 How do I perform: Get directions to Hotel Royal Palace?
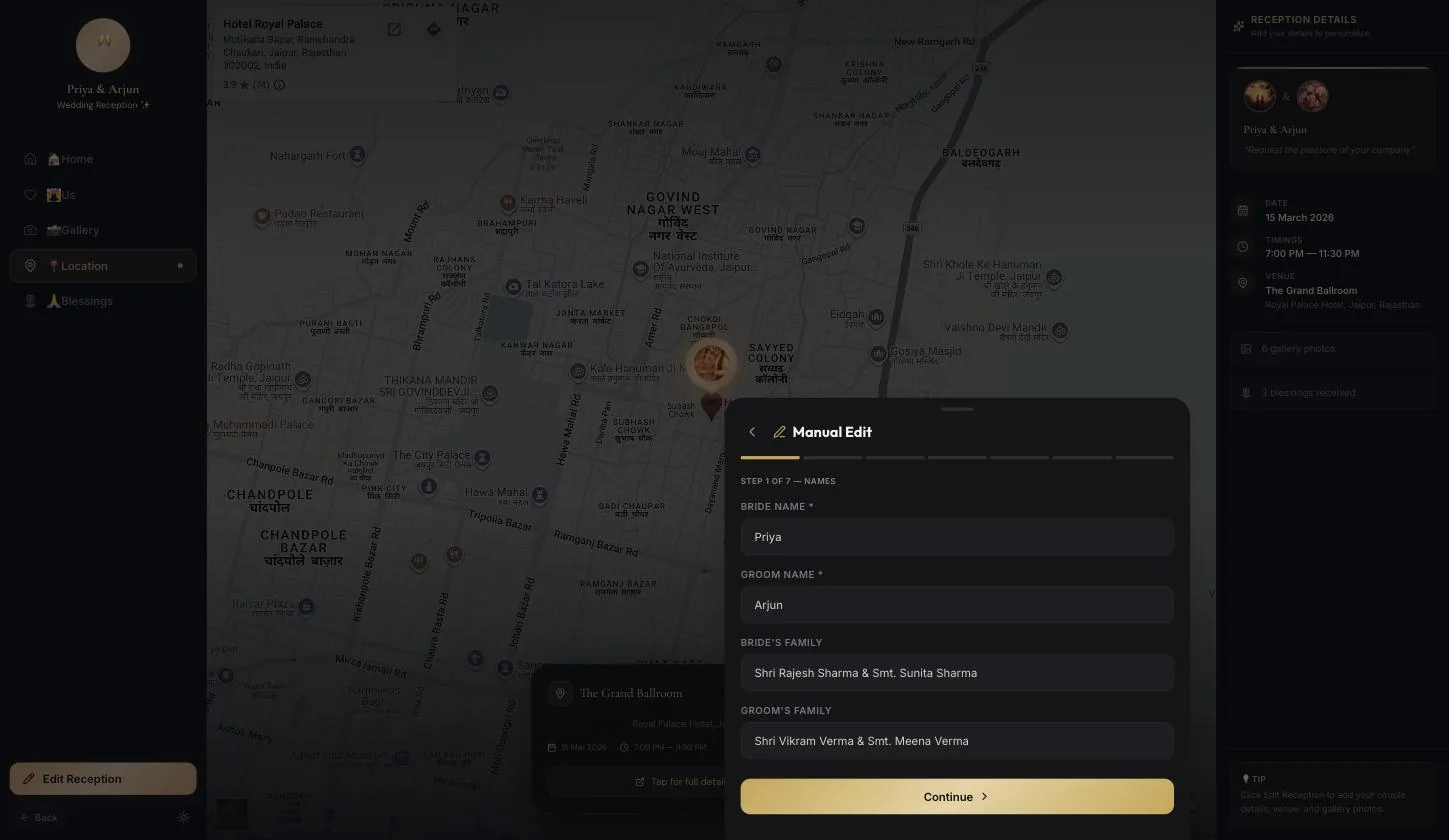pos(433,30)
